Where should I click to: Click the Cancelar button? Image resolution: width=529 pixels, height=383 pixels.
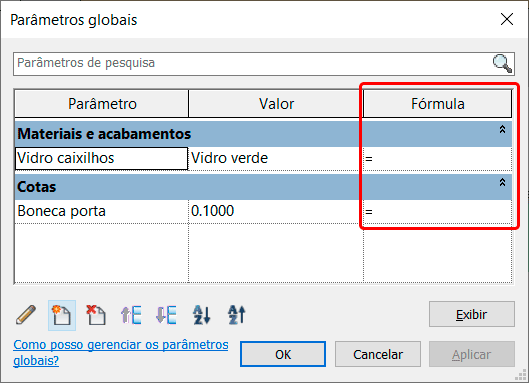coord(378,354)
